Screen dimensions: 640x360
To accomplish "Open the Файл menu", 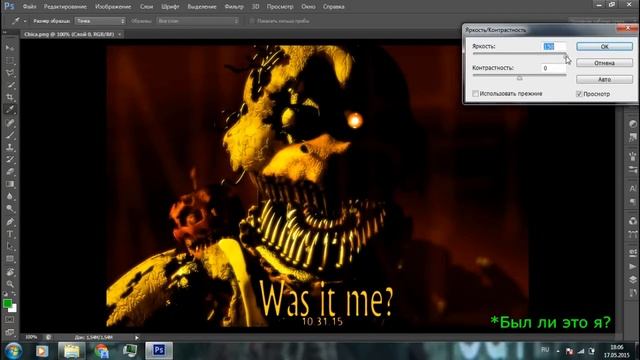I will coord(29,7).
